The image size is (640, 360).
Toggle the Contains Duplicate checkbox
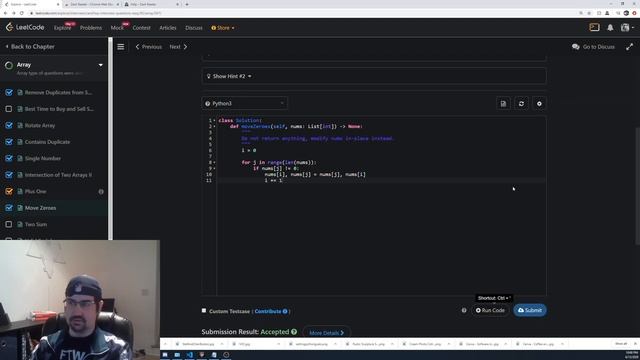tap(9, 142)
